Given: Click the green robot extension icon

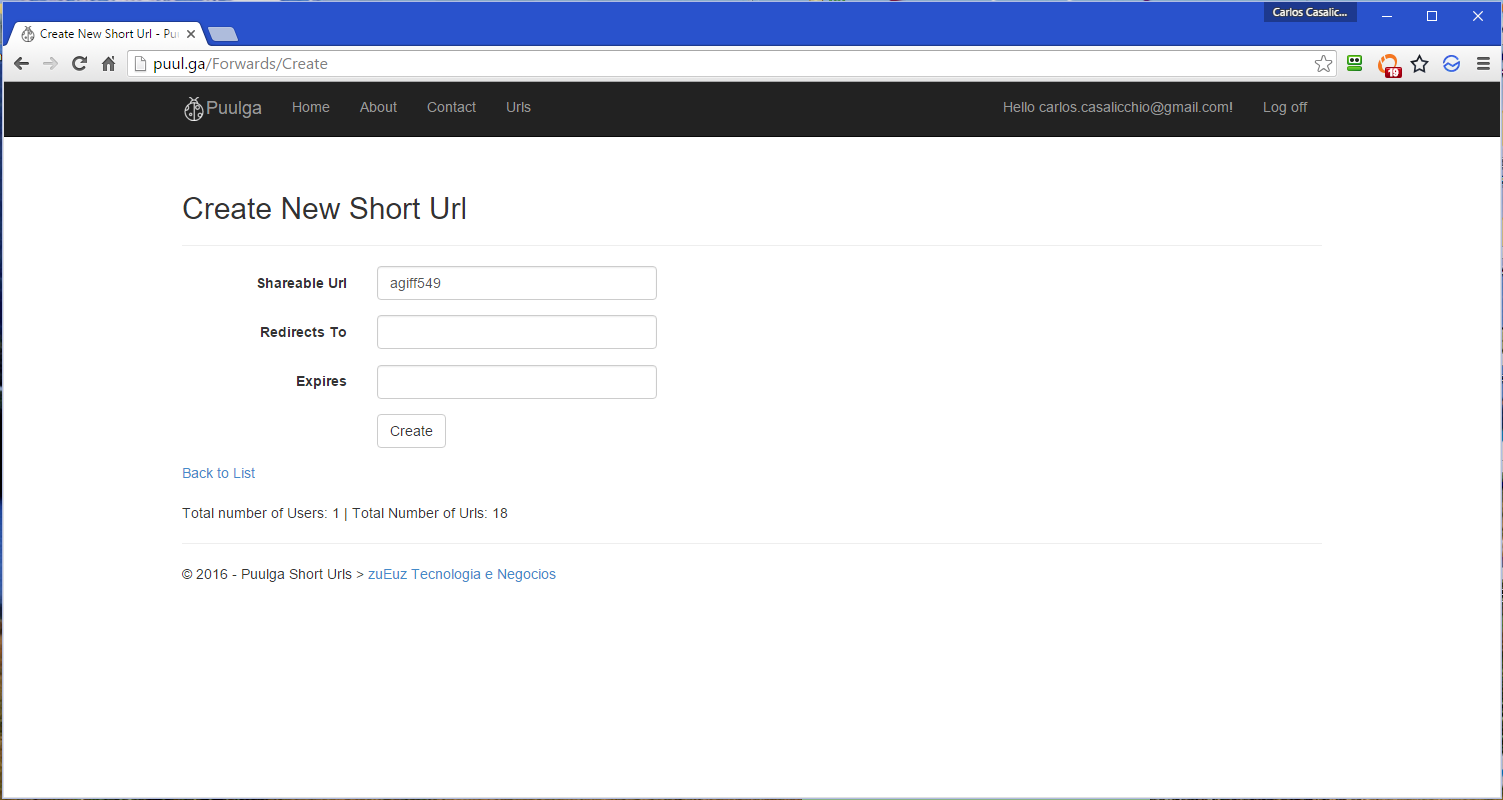Looking at the screenshot, I should 1355,63.
